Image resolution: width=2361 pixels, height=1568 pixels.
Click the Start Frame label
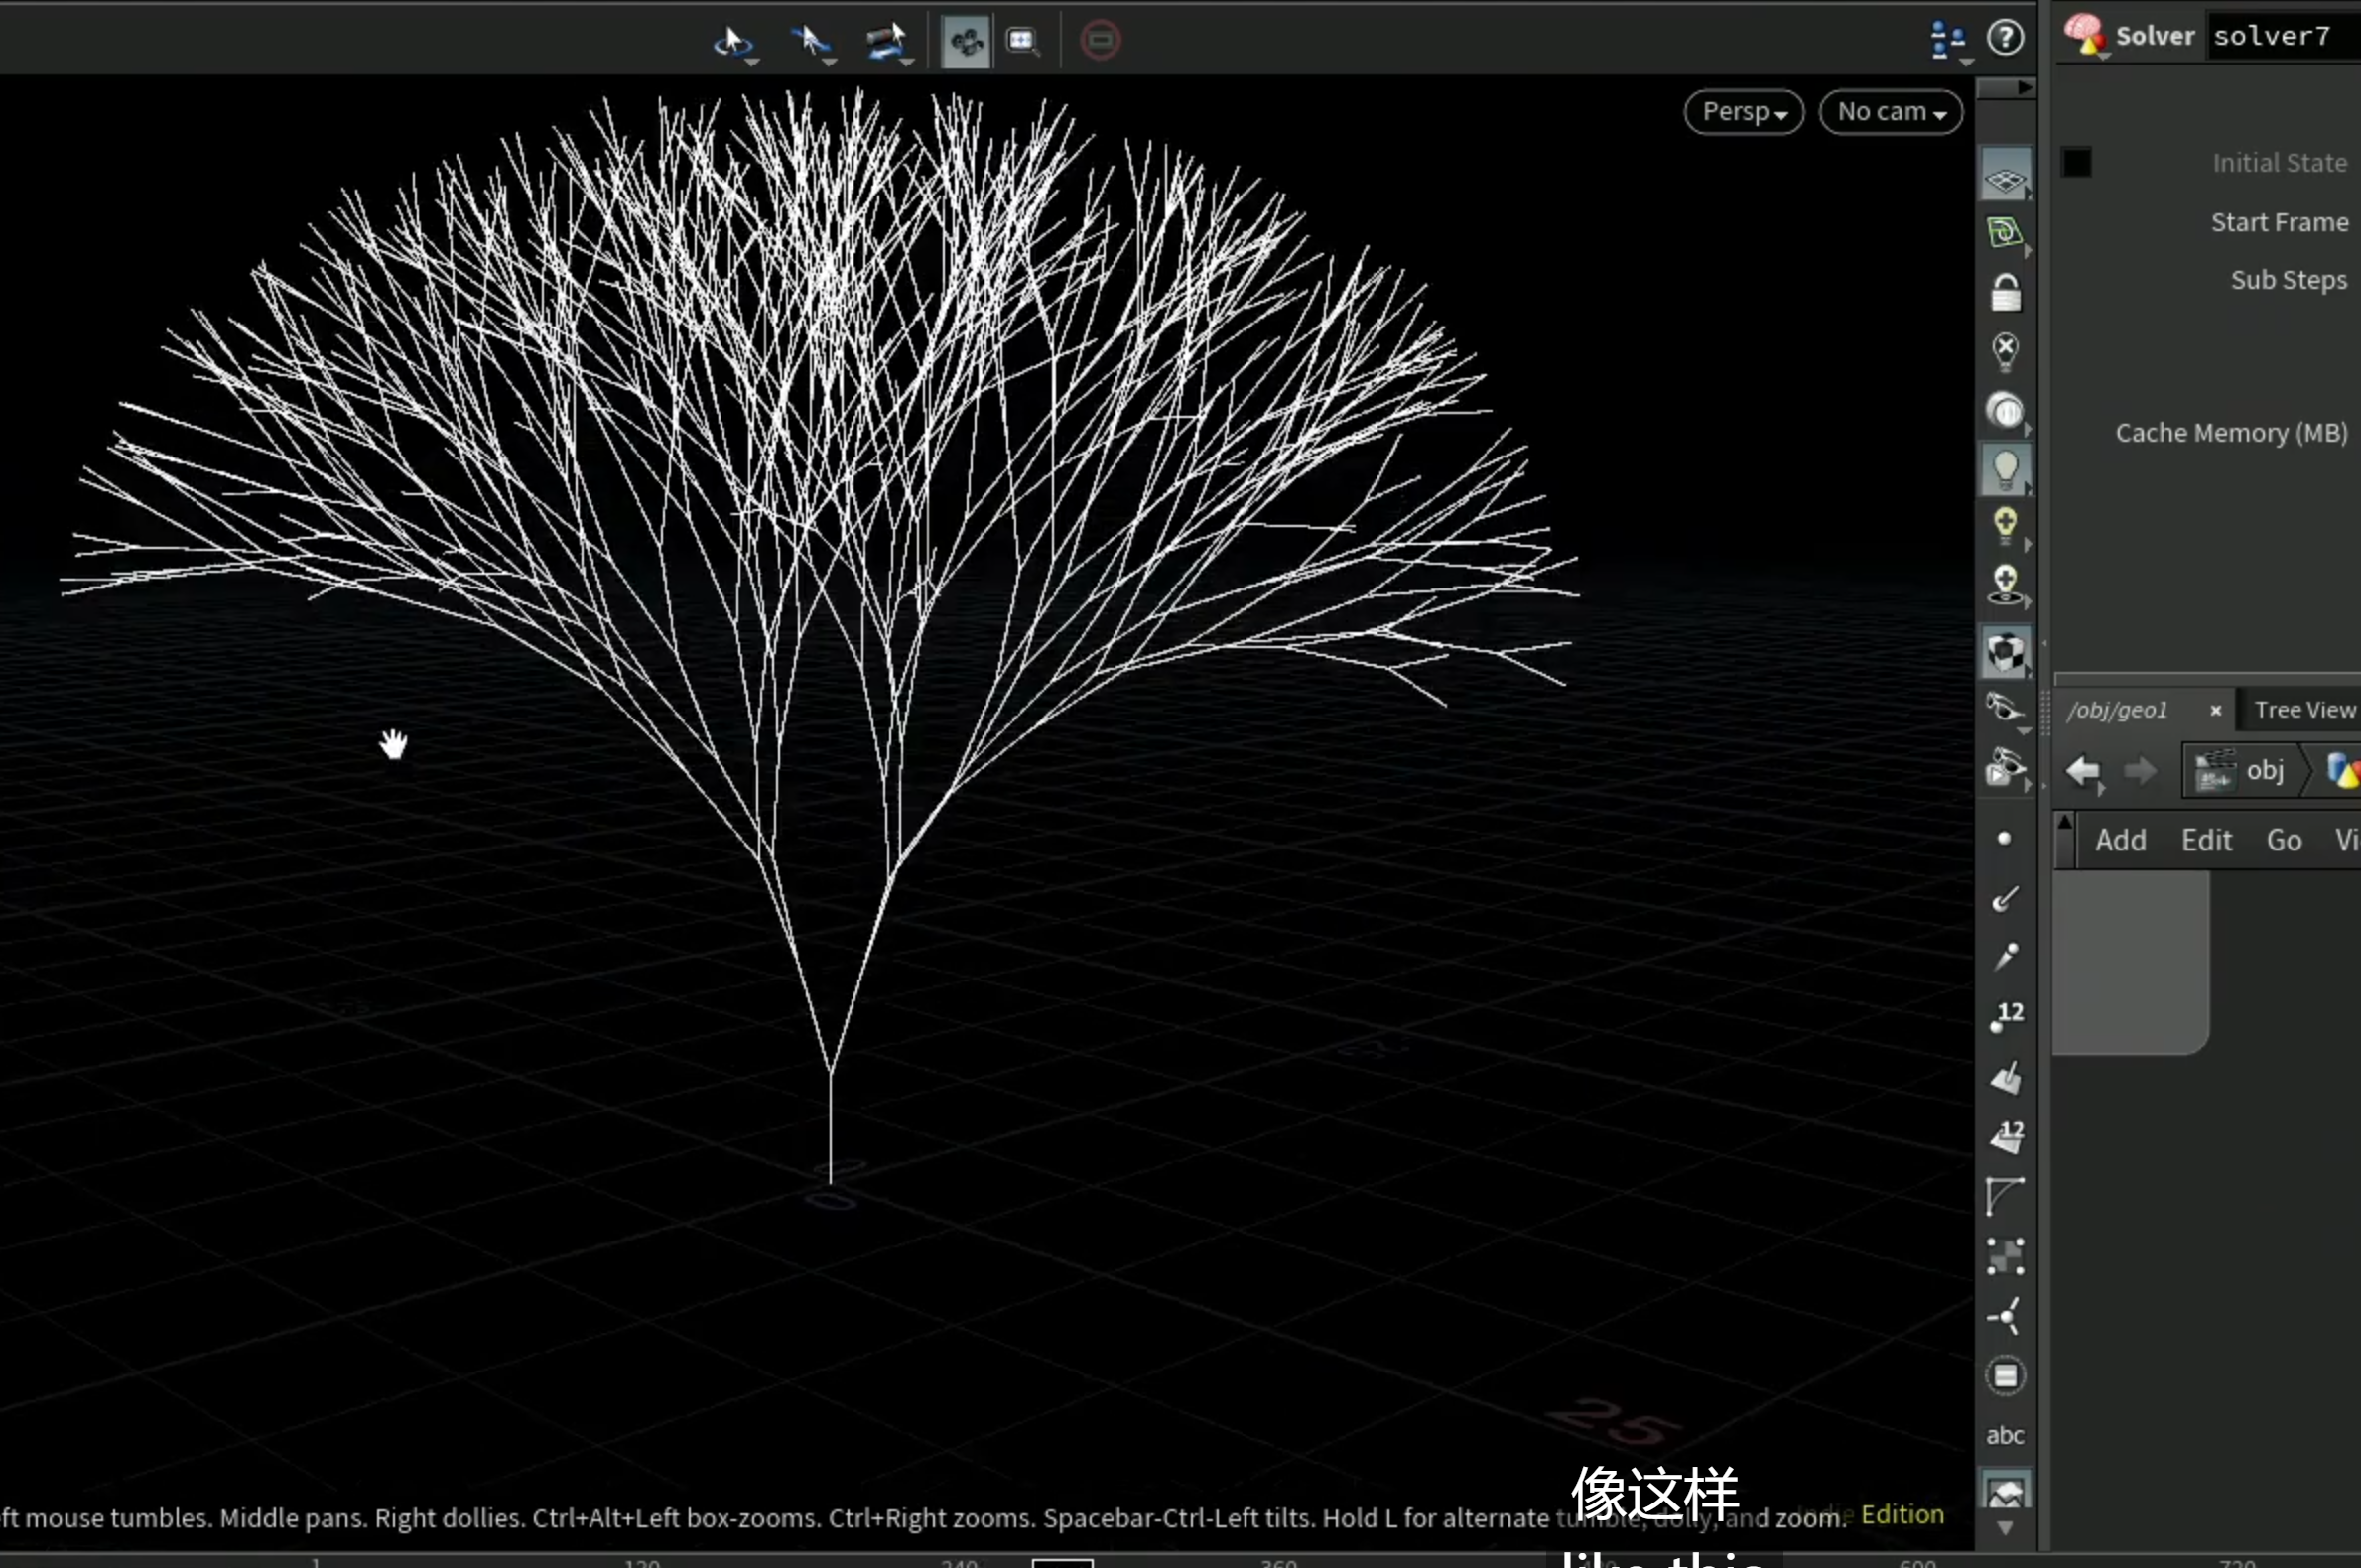[x=2279, y=222]
